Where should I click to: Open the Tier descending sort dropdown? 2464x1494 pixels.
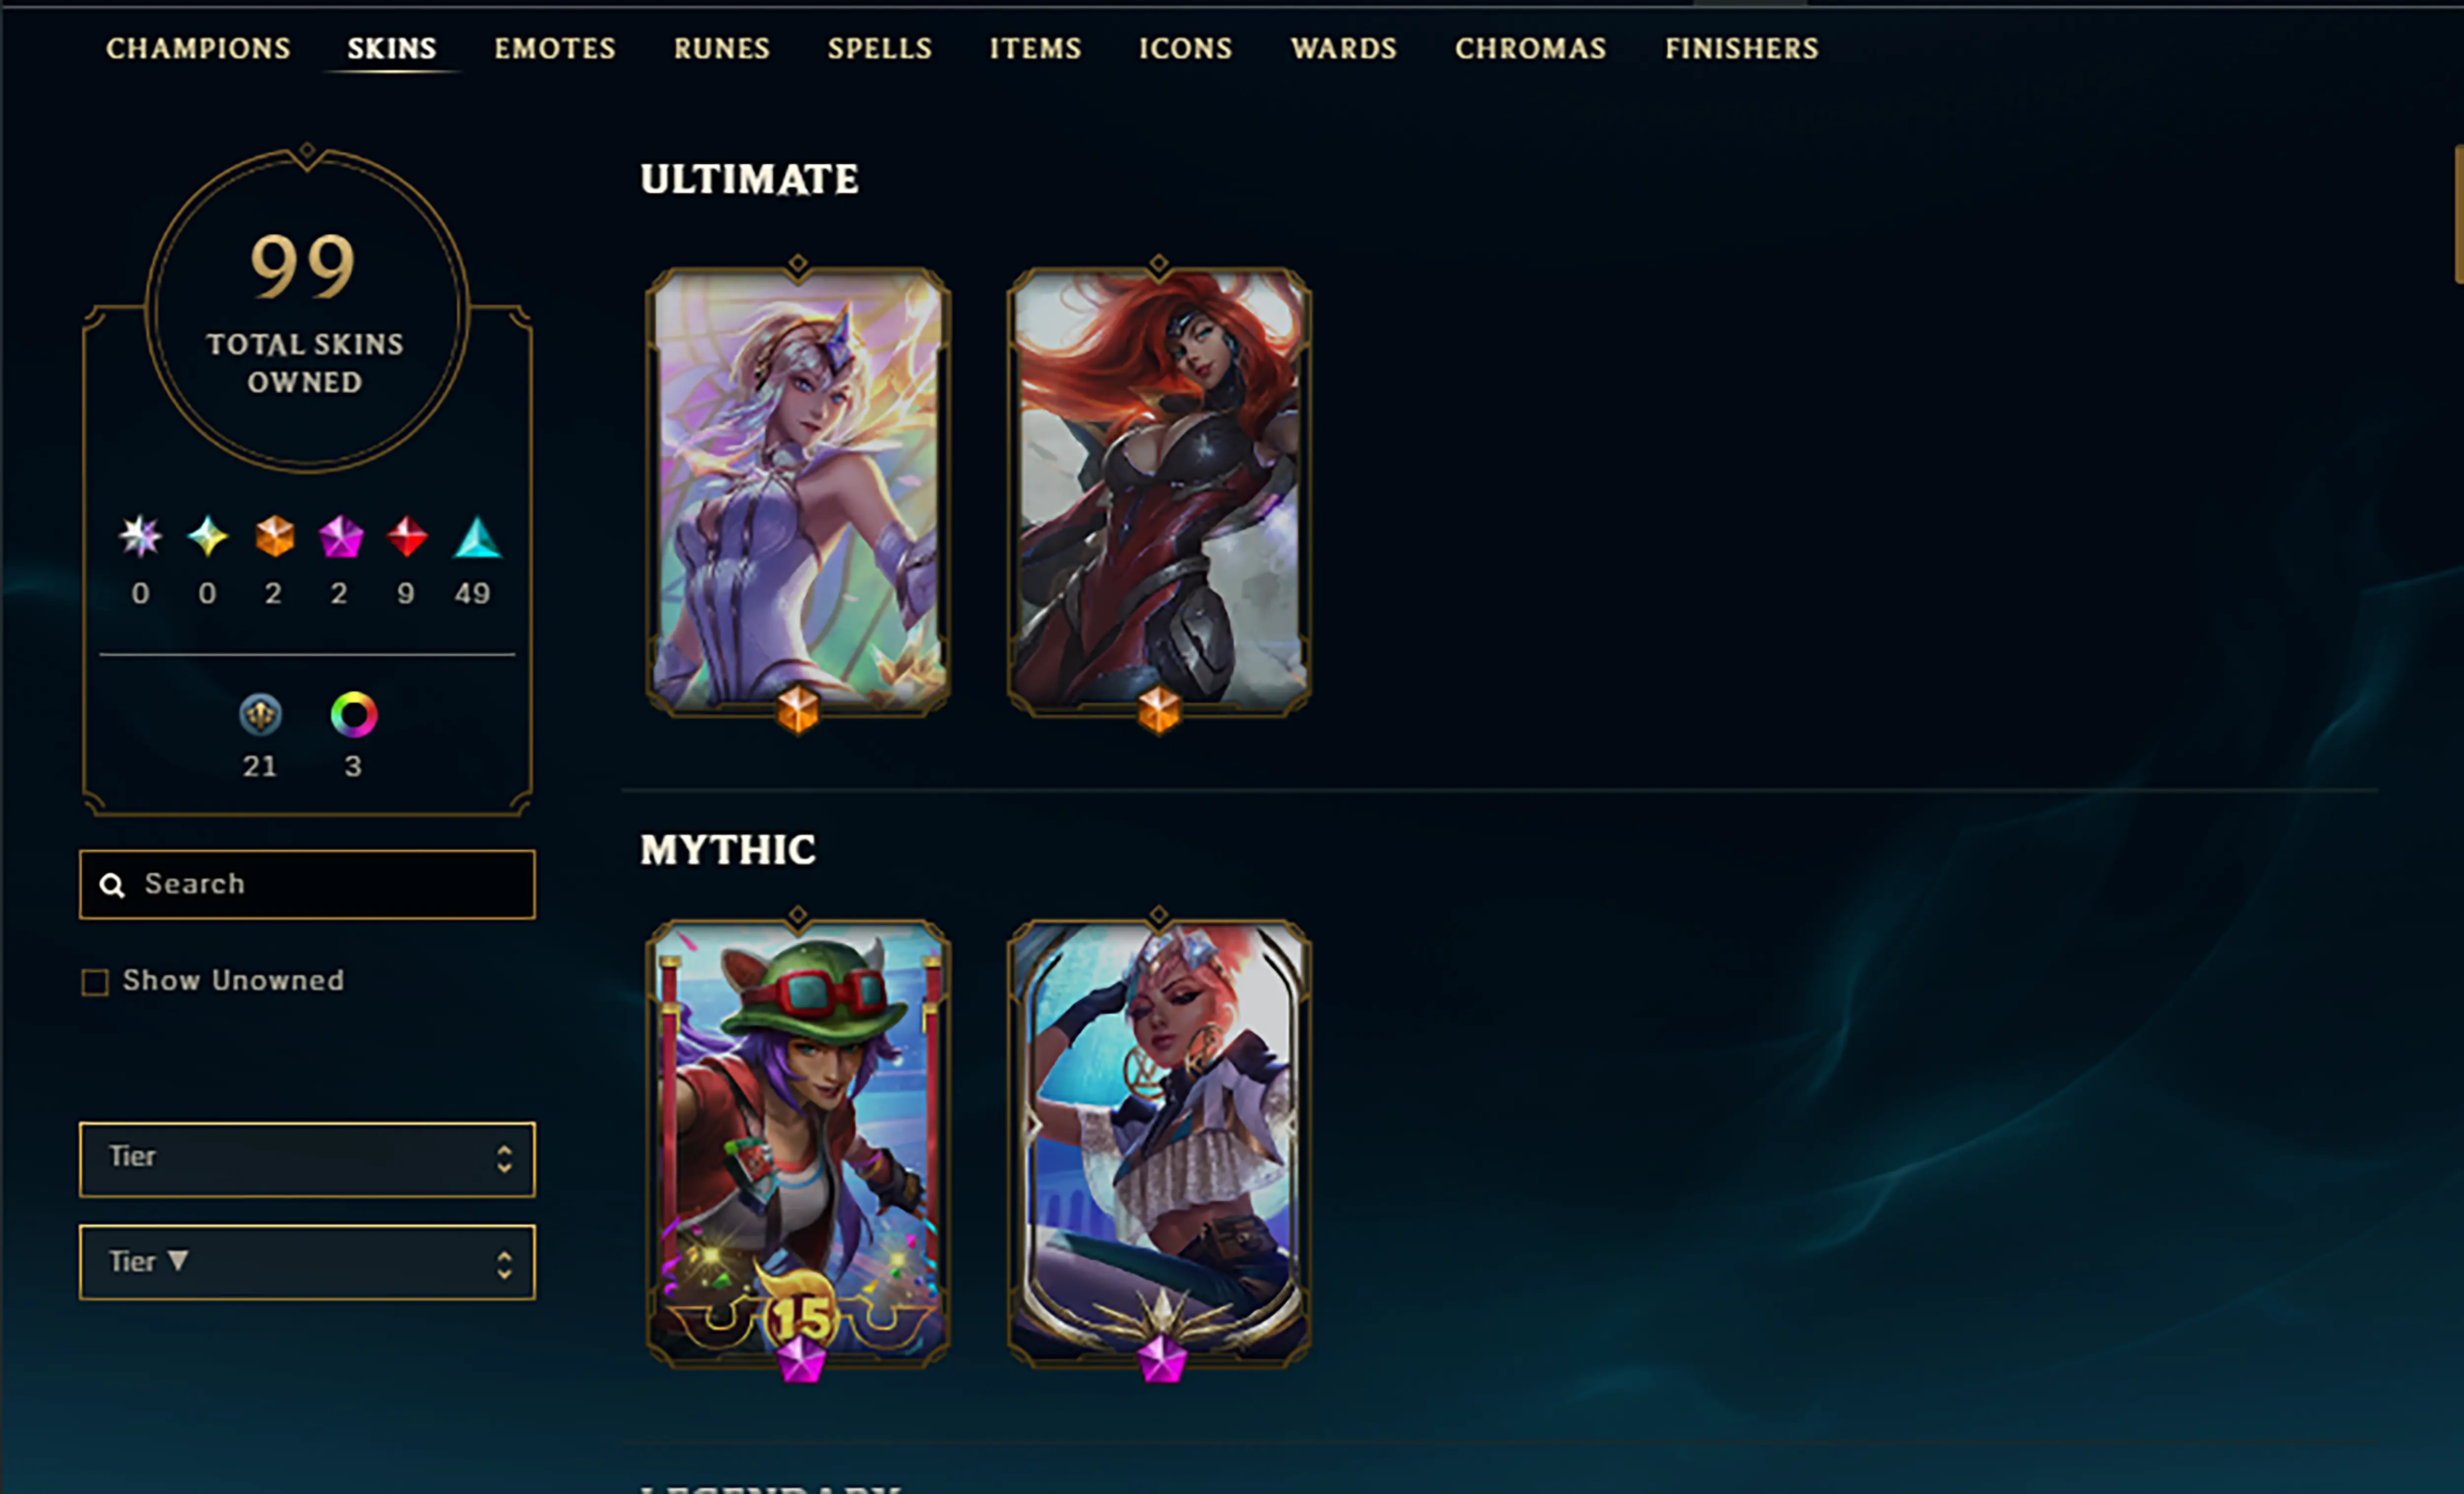pos(307,1262)
